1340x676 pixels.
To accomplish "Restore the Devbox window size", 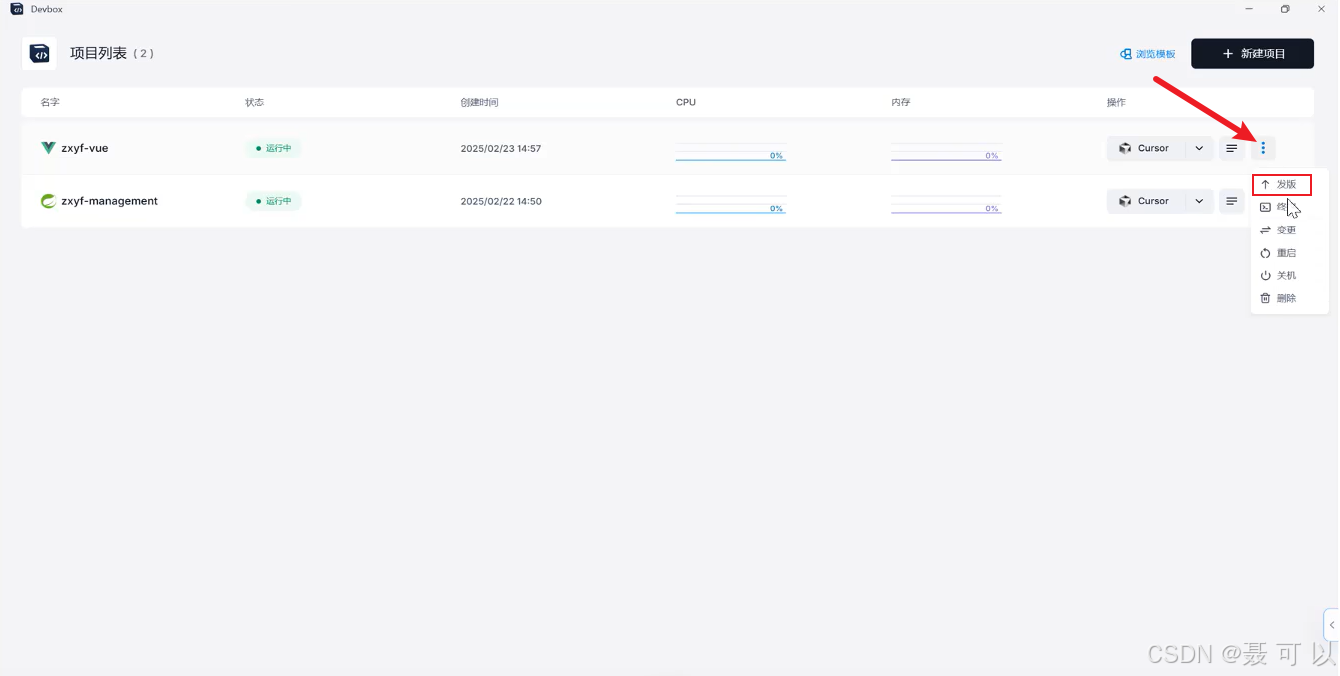I will [x=1285, y=9].
